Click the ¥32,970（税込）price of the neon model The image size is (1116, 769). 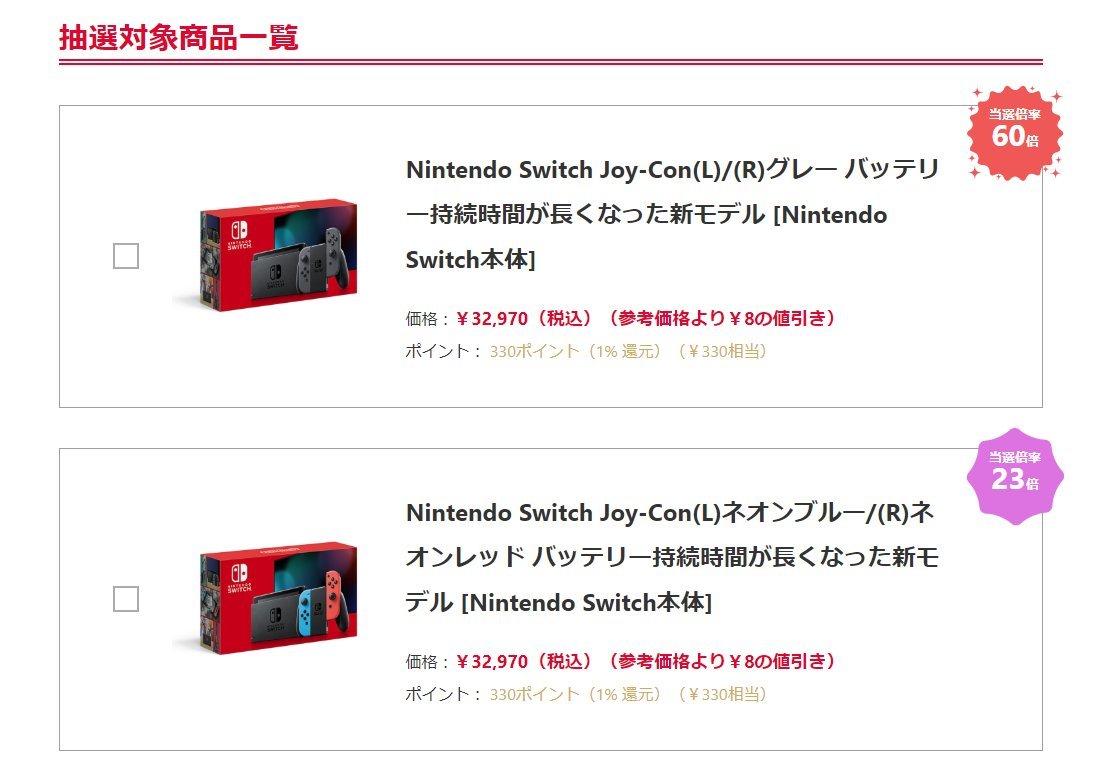[x=527, y=662]
